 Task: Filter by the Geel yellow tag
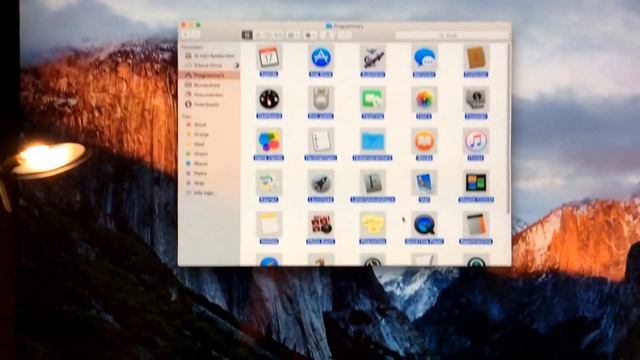(210, 144)
